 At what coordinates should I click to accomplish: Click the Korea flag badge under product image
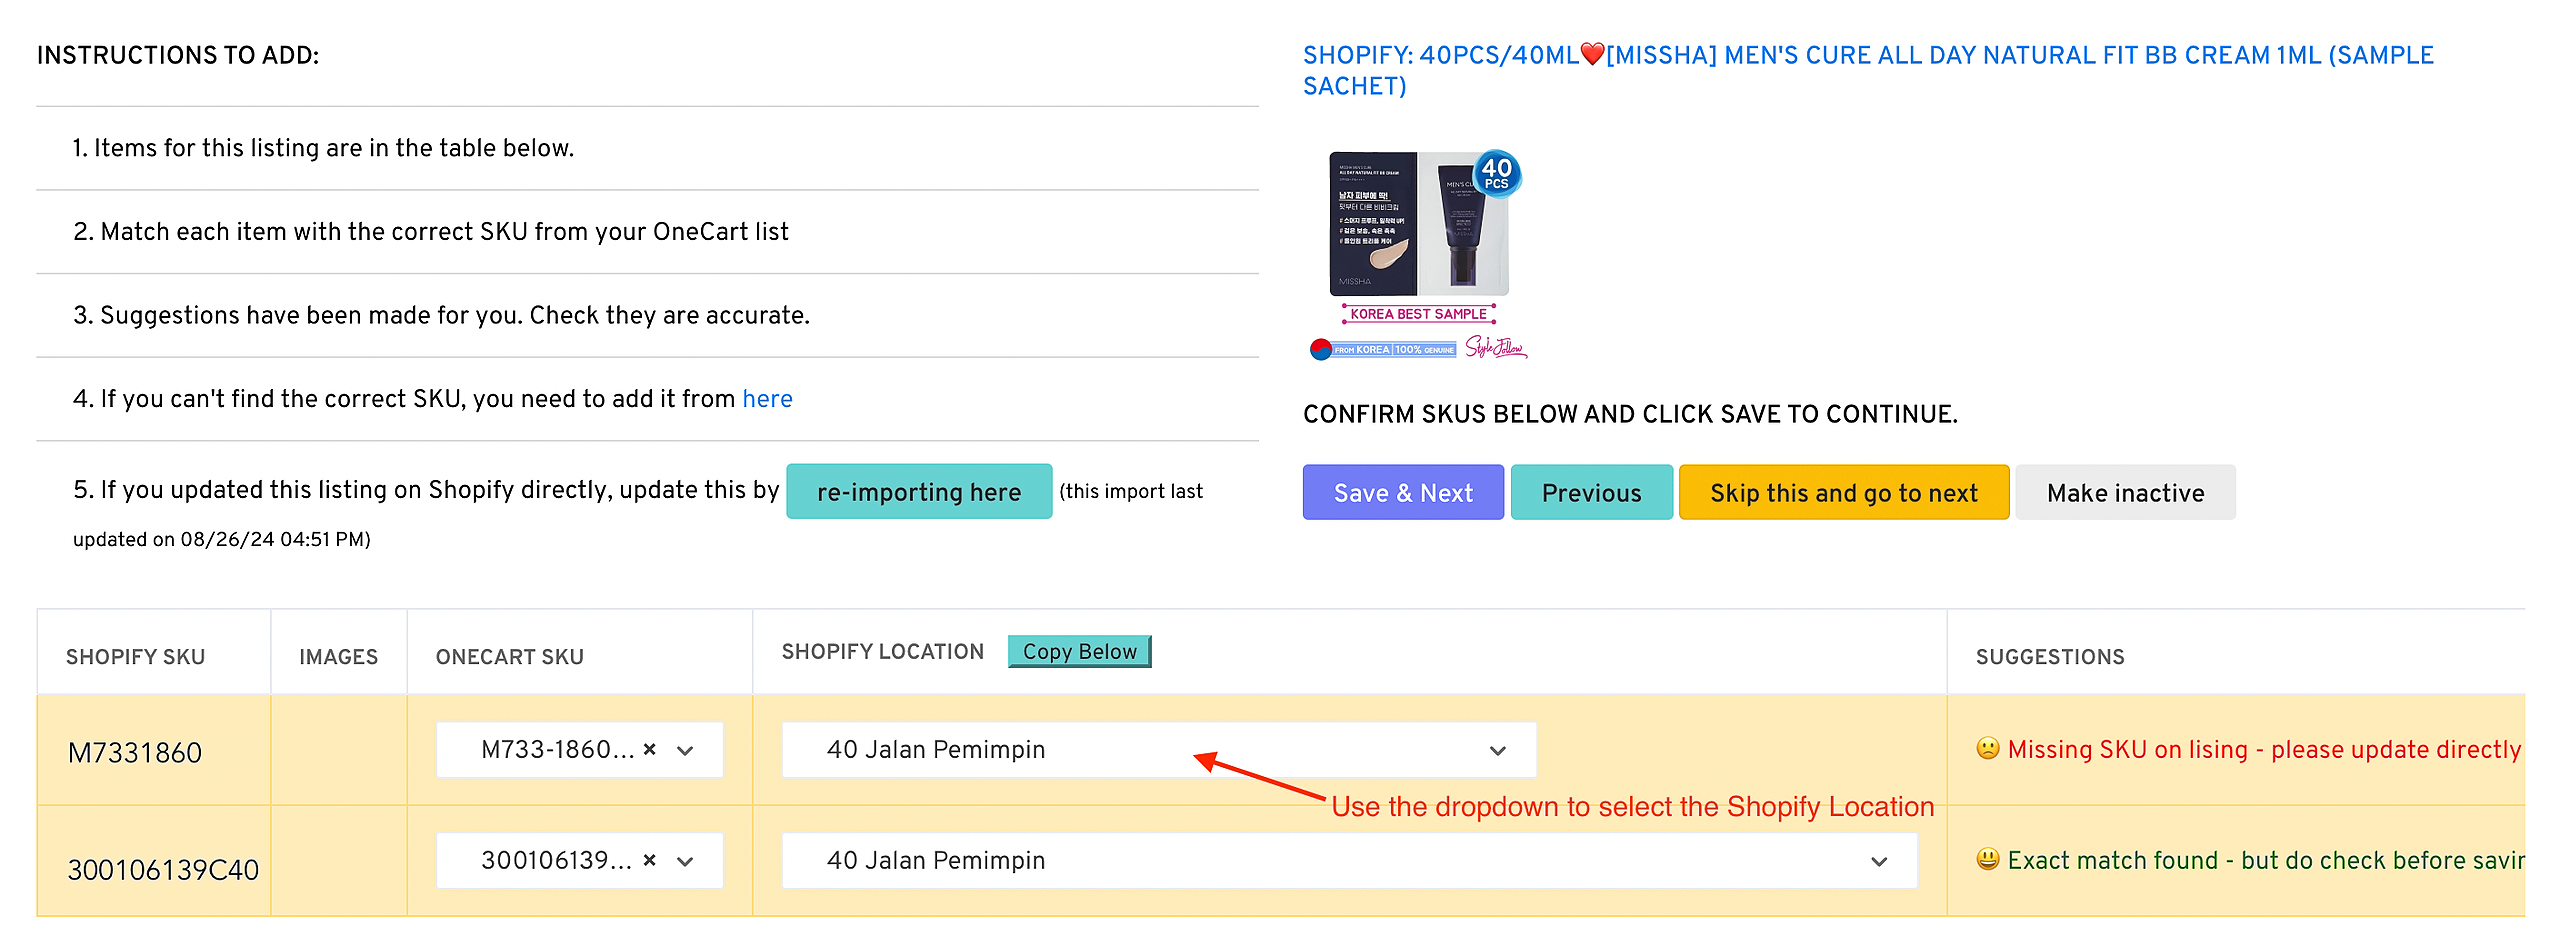1322,349
